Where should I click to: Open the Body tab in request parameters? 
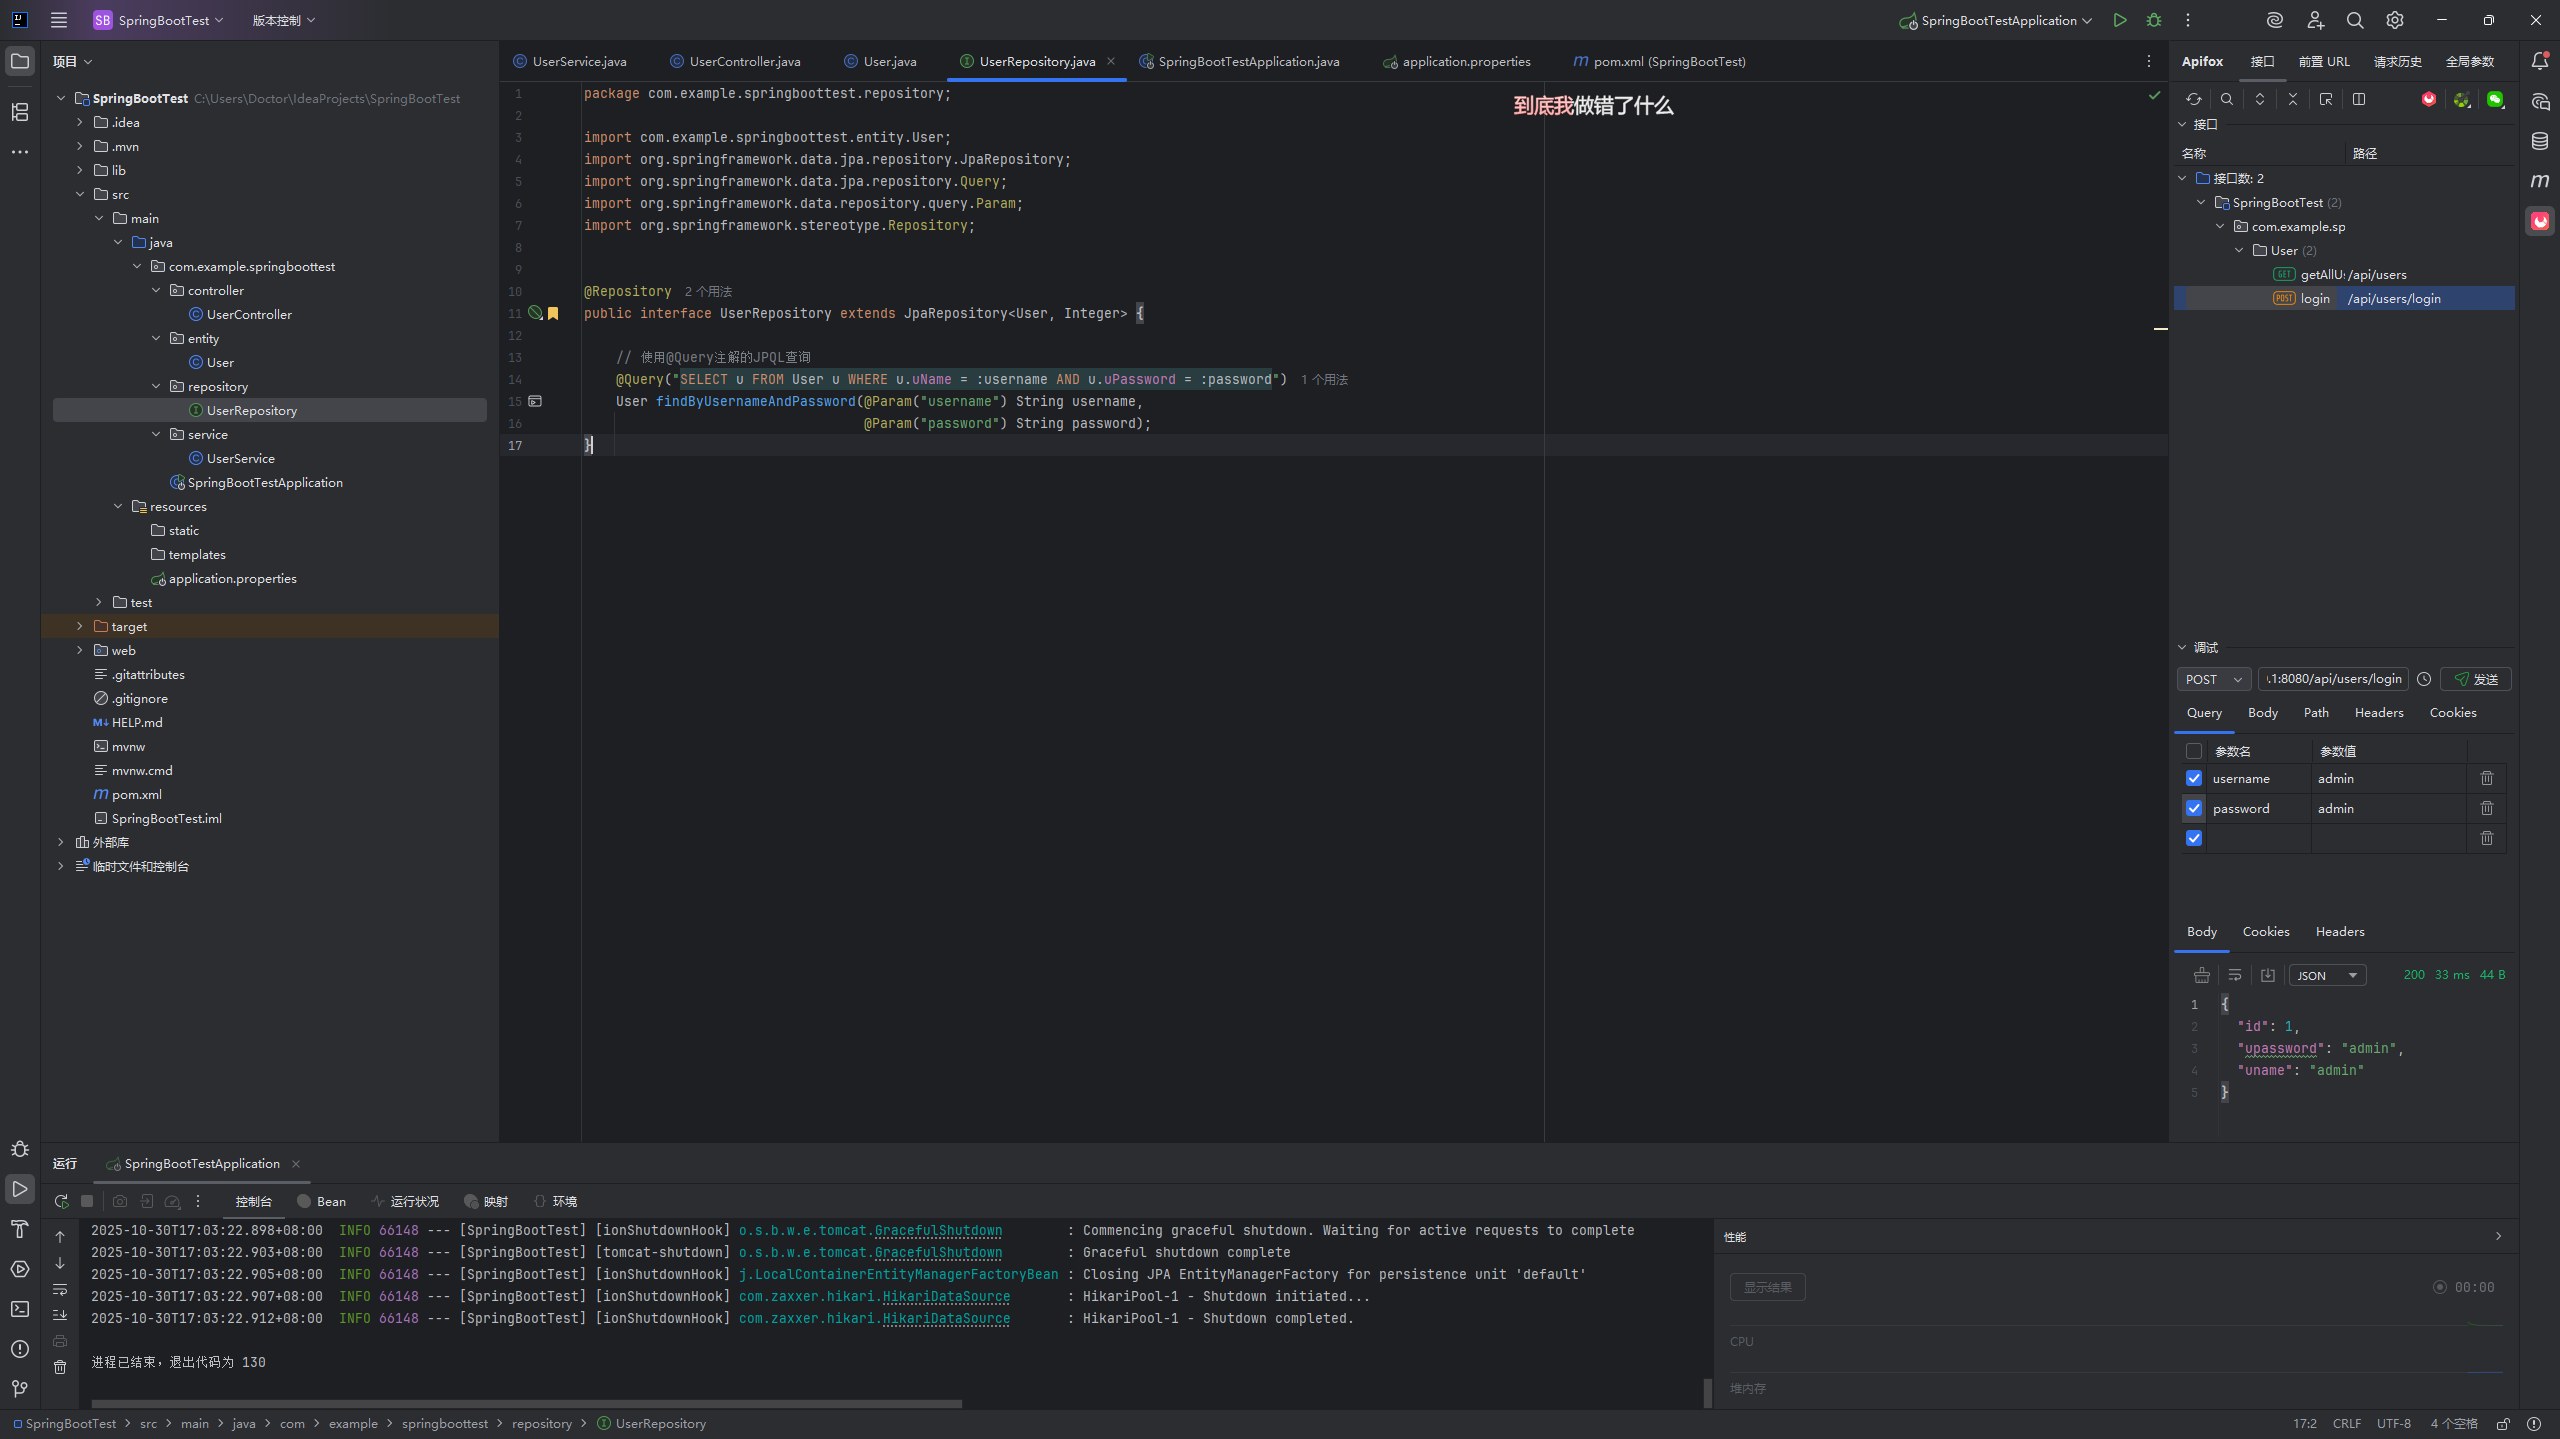click(x=2262, y=712)
